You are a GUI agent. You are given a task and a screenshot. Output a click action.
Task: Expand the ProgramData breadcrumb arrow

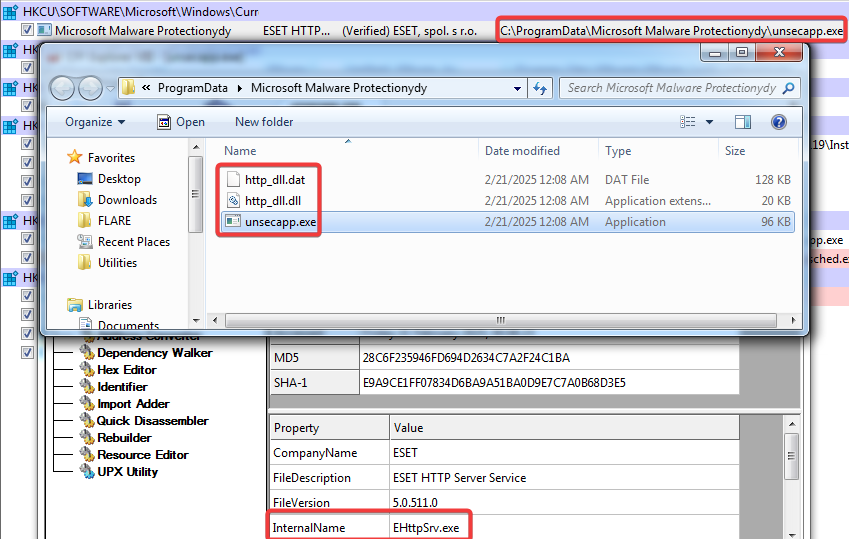point(239,88)
